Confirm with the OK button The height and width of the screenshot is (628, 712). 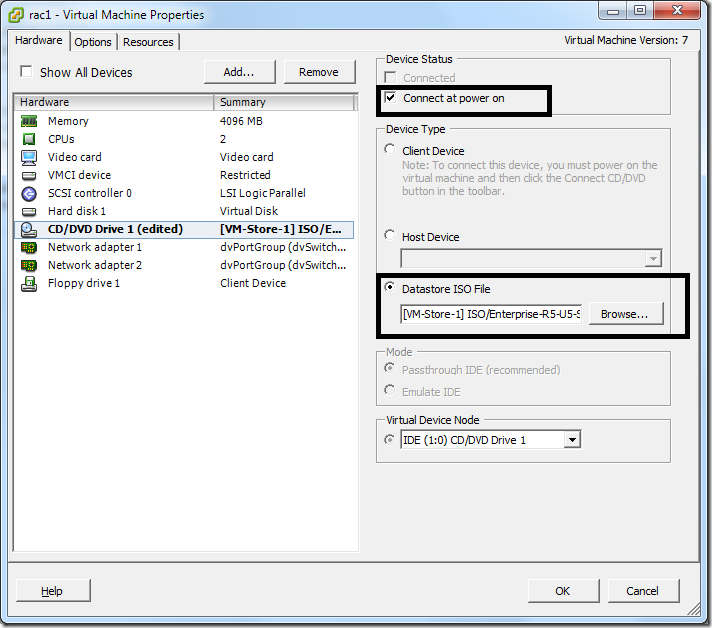[x=563, y=591]
